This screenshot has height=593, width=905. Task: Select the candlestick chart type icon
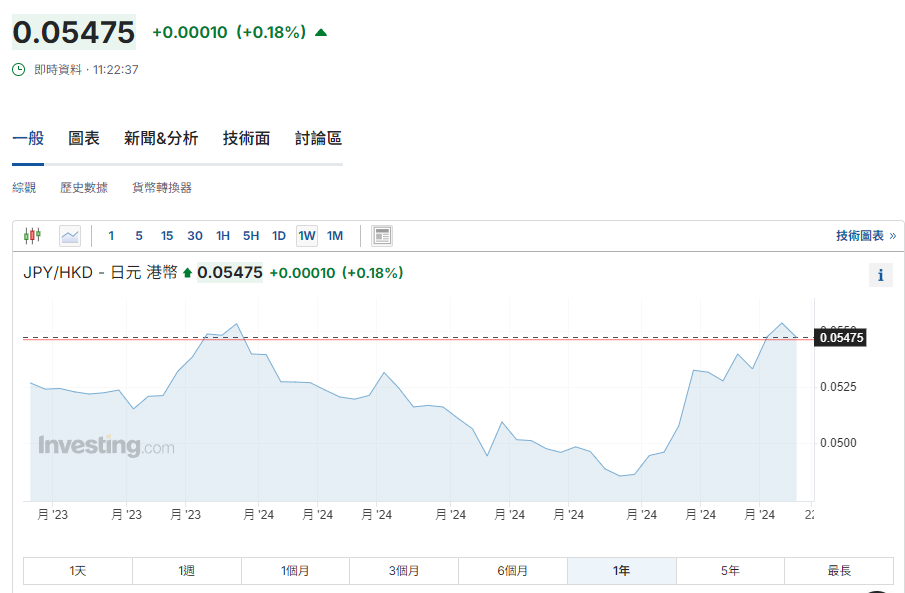(x=33, y=236)
